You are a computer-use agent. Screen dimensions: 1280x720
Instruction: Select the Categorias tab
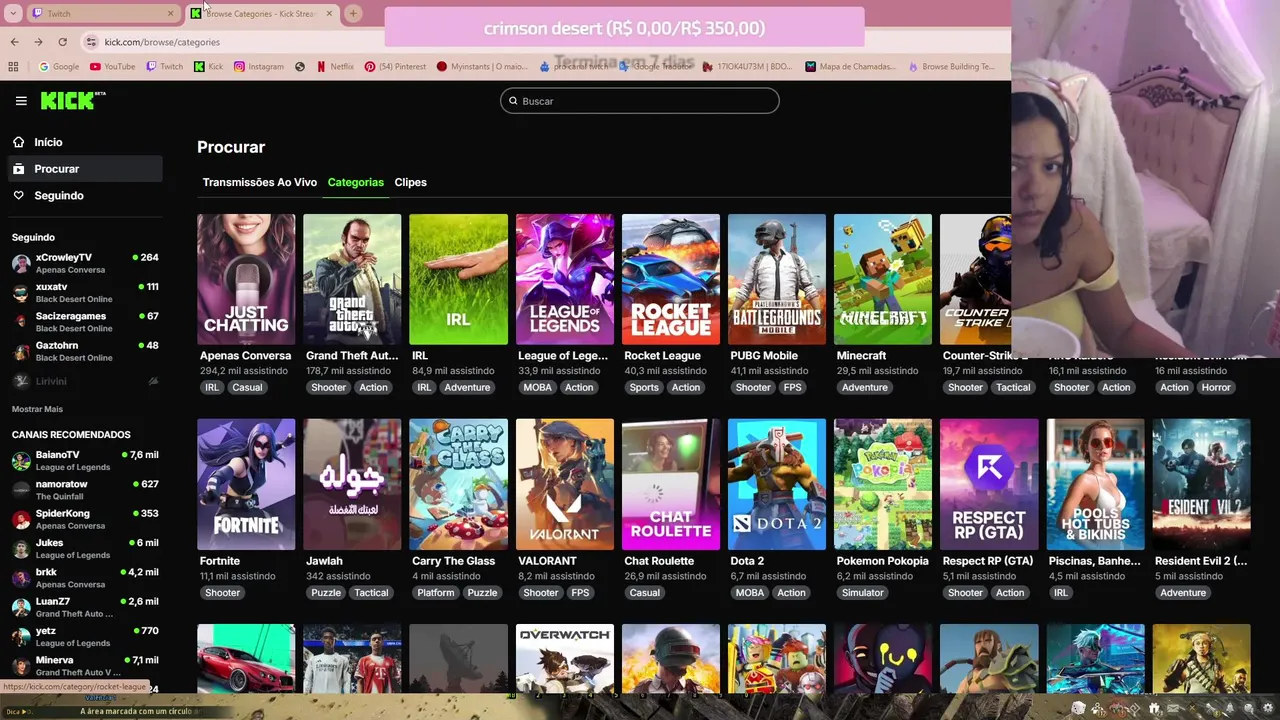(x=355, y=182)
